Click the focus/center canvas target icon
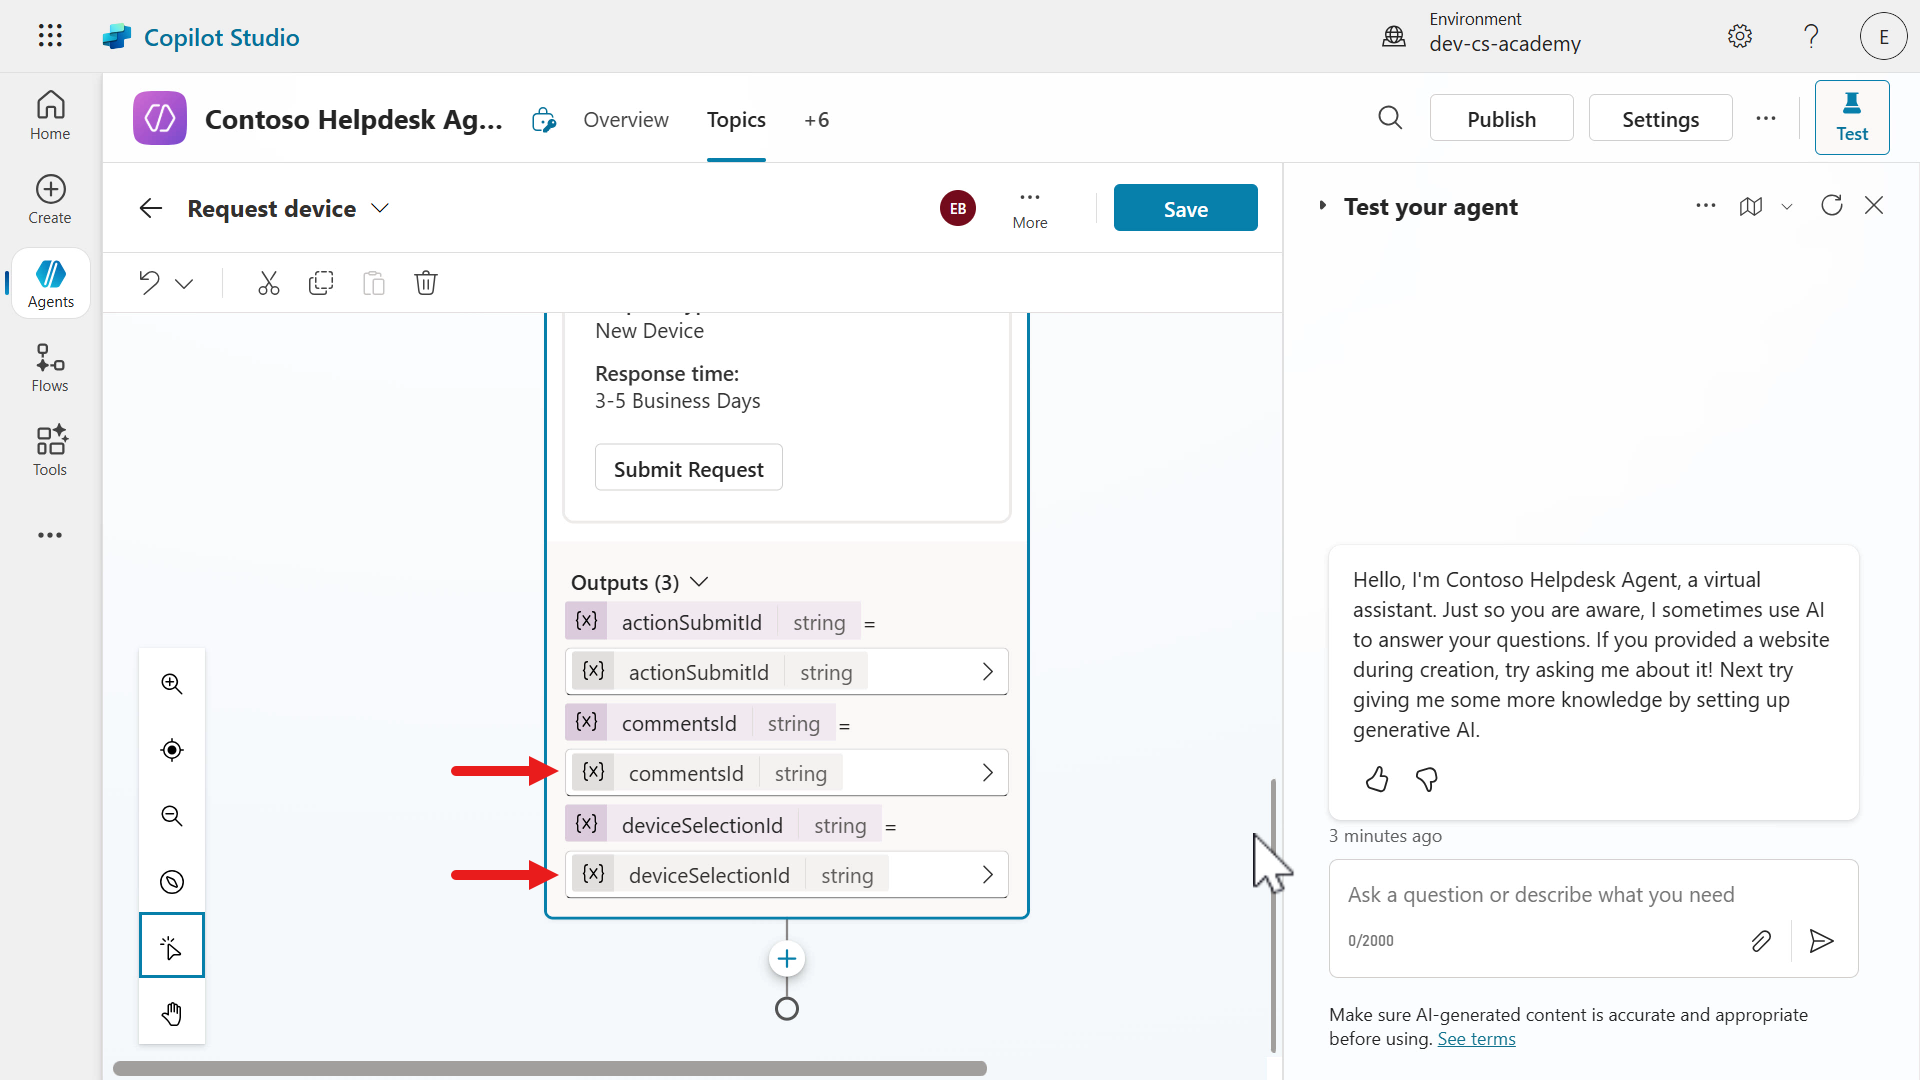Screen dimensions: 1920x1080 click(172, 750)
